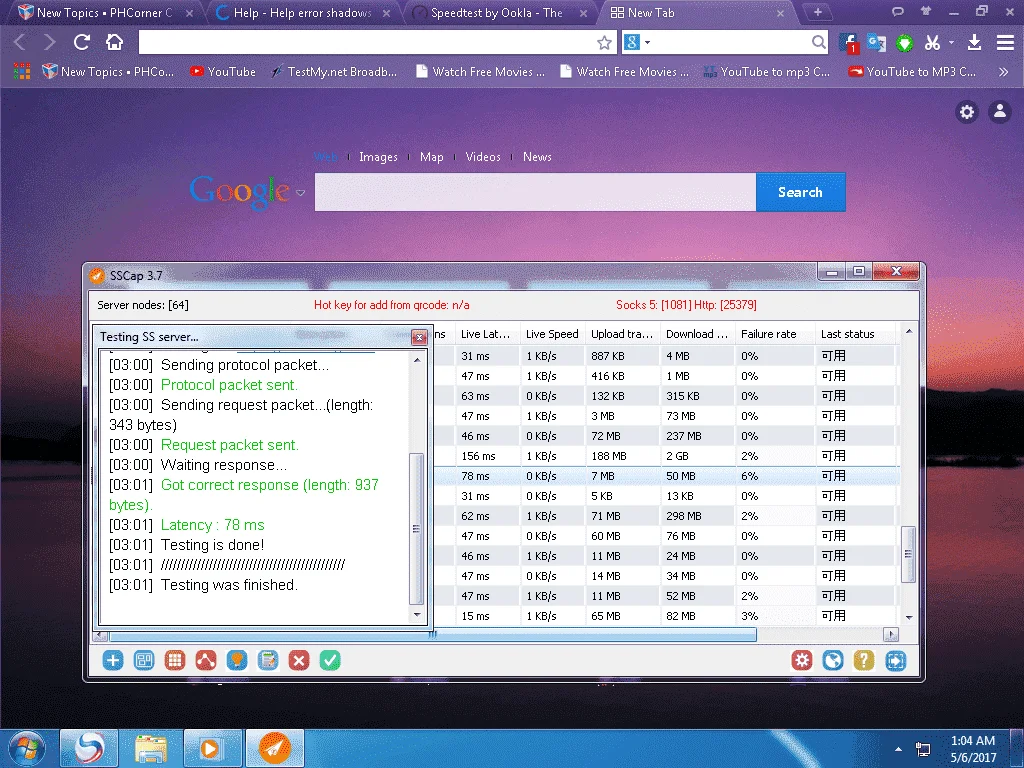Open the Google Translate extension icon
This screenshot has height=768, width=1024.
tap(876, 43)
